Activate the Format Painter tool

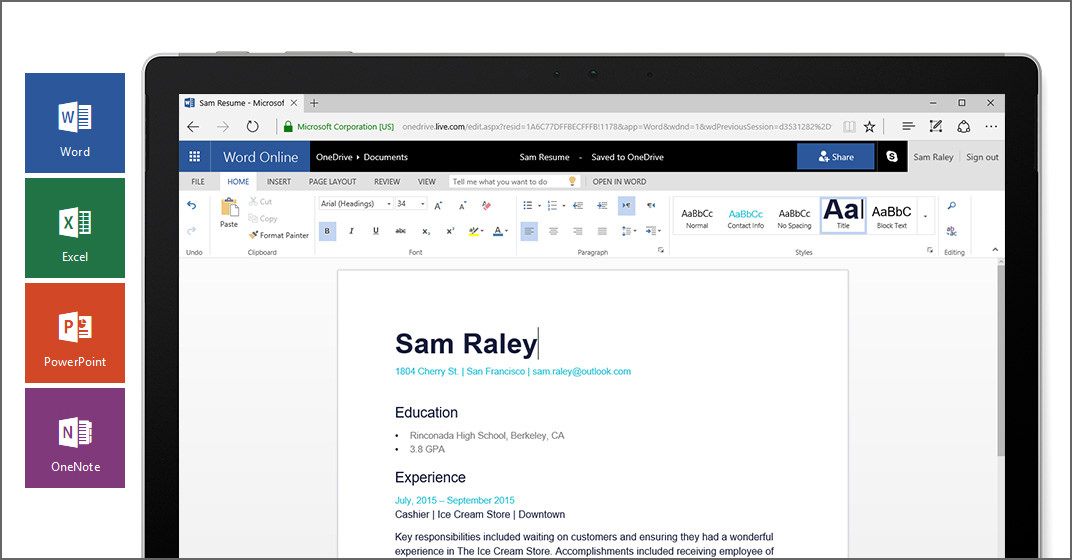point(279,235)
